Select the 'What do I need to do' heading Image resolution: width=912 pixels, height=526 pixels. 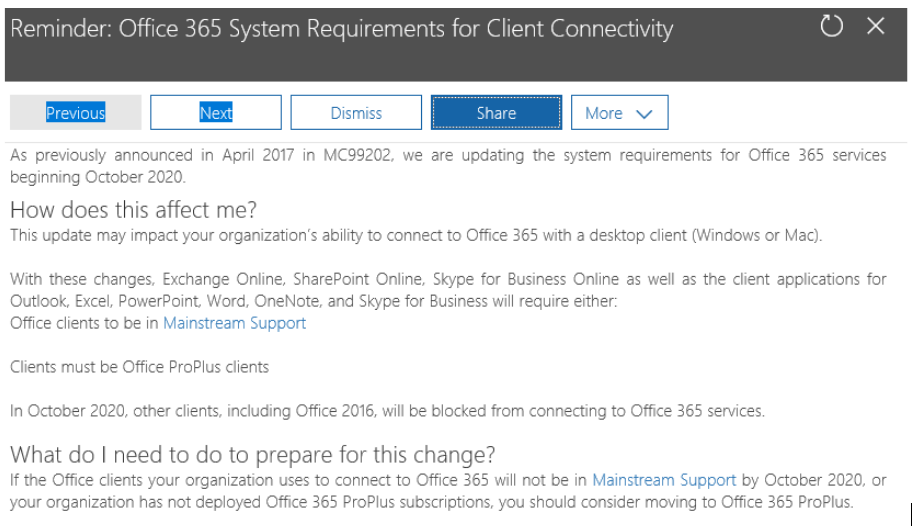click(252, 455)
